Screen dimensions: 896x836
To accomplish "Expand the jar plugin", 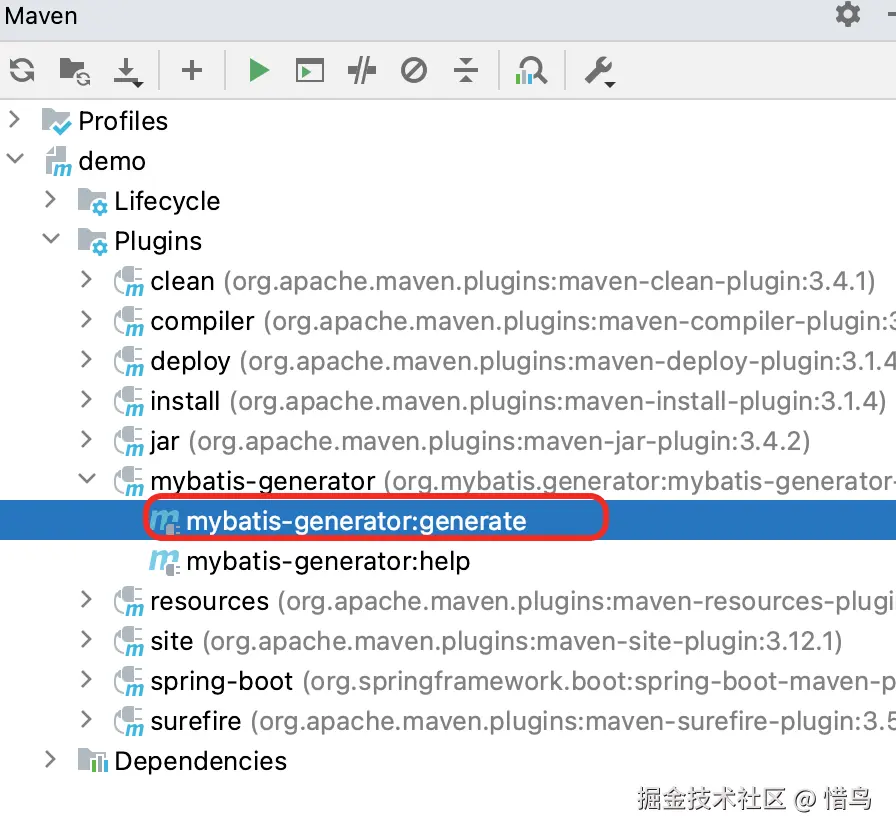I will (x=86, y=439).
